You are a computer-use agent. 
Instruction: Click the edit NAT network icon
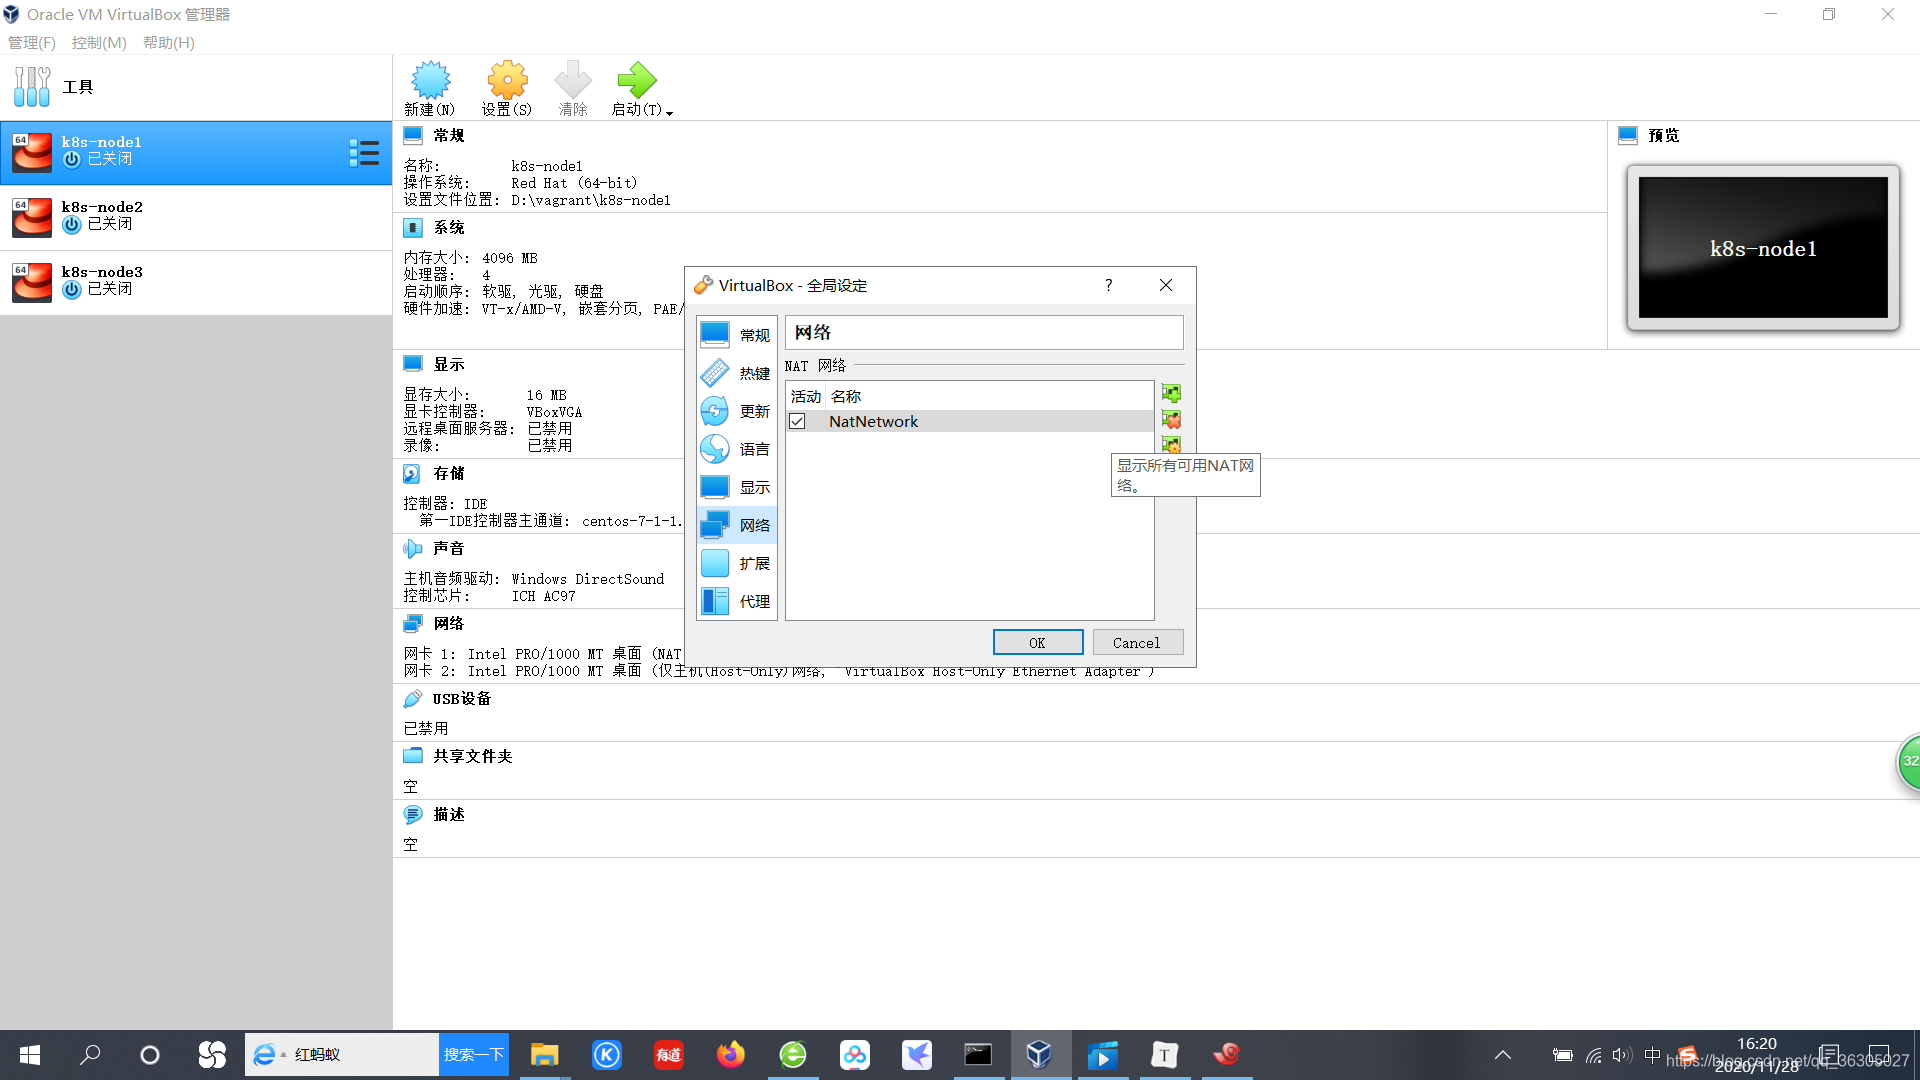1171,444
